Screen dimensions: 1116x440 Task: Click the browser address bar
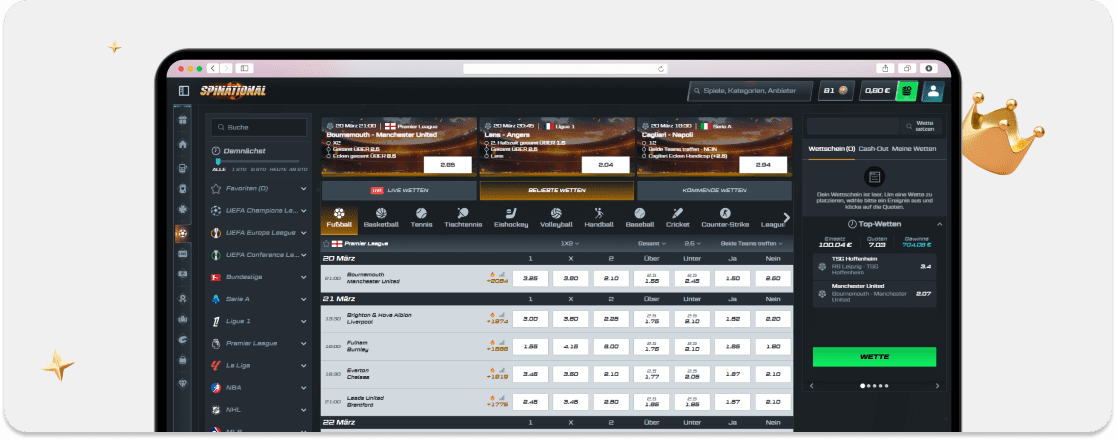pos(565,68)
